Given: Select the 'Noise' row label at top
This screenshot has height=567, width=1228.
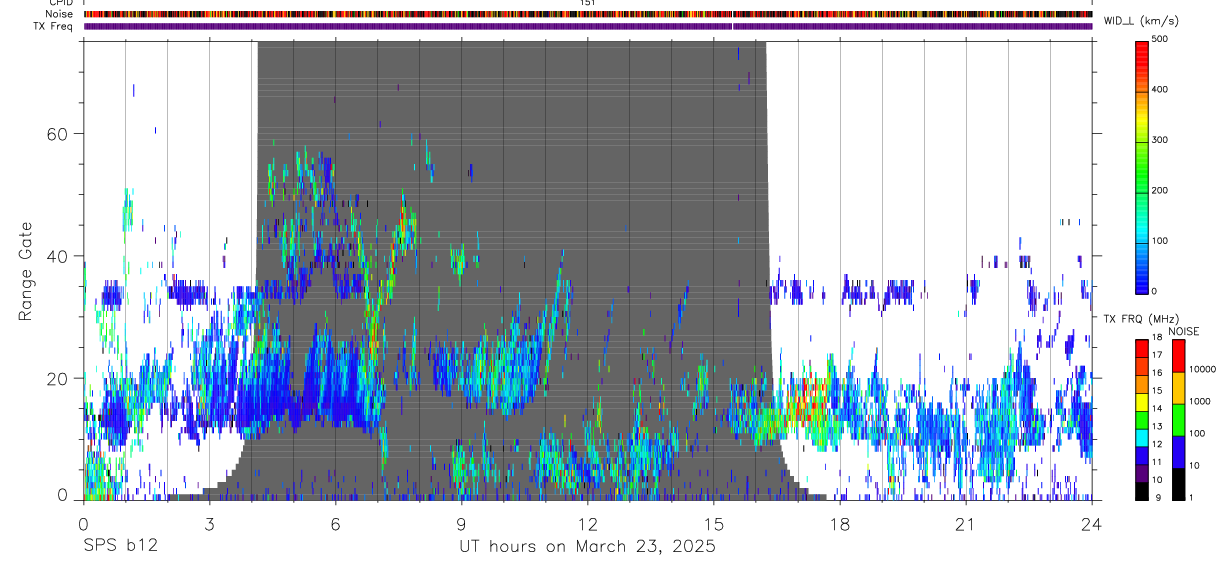Looking at the screenshot, I should coord(60,14).
